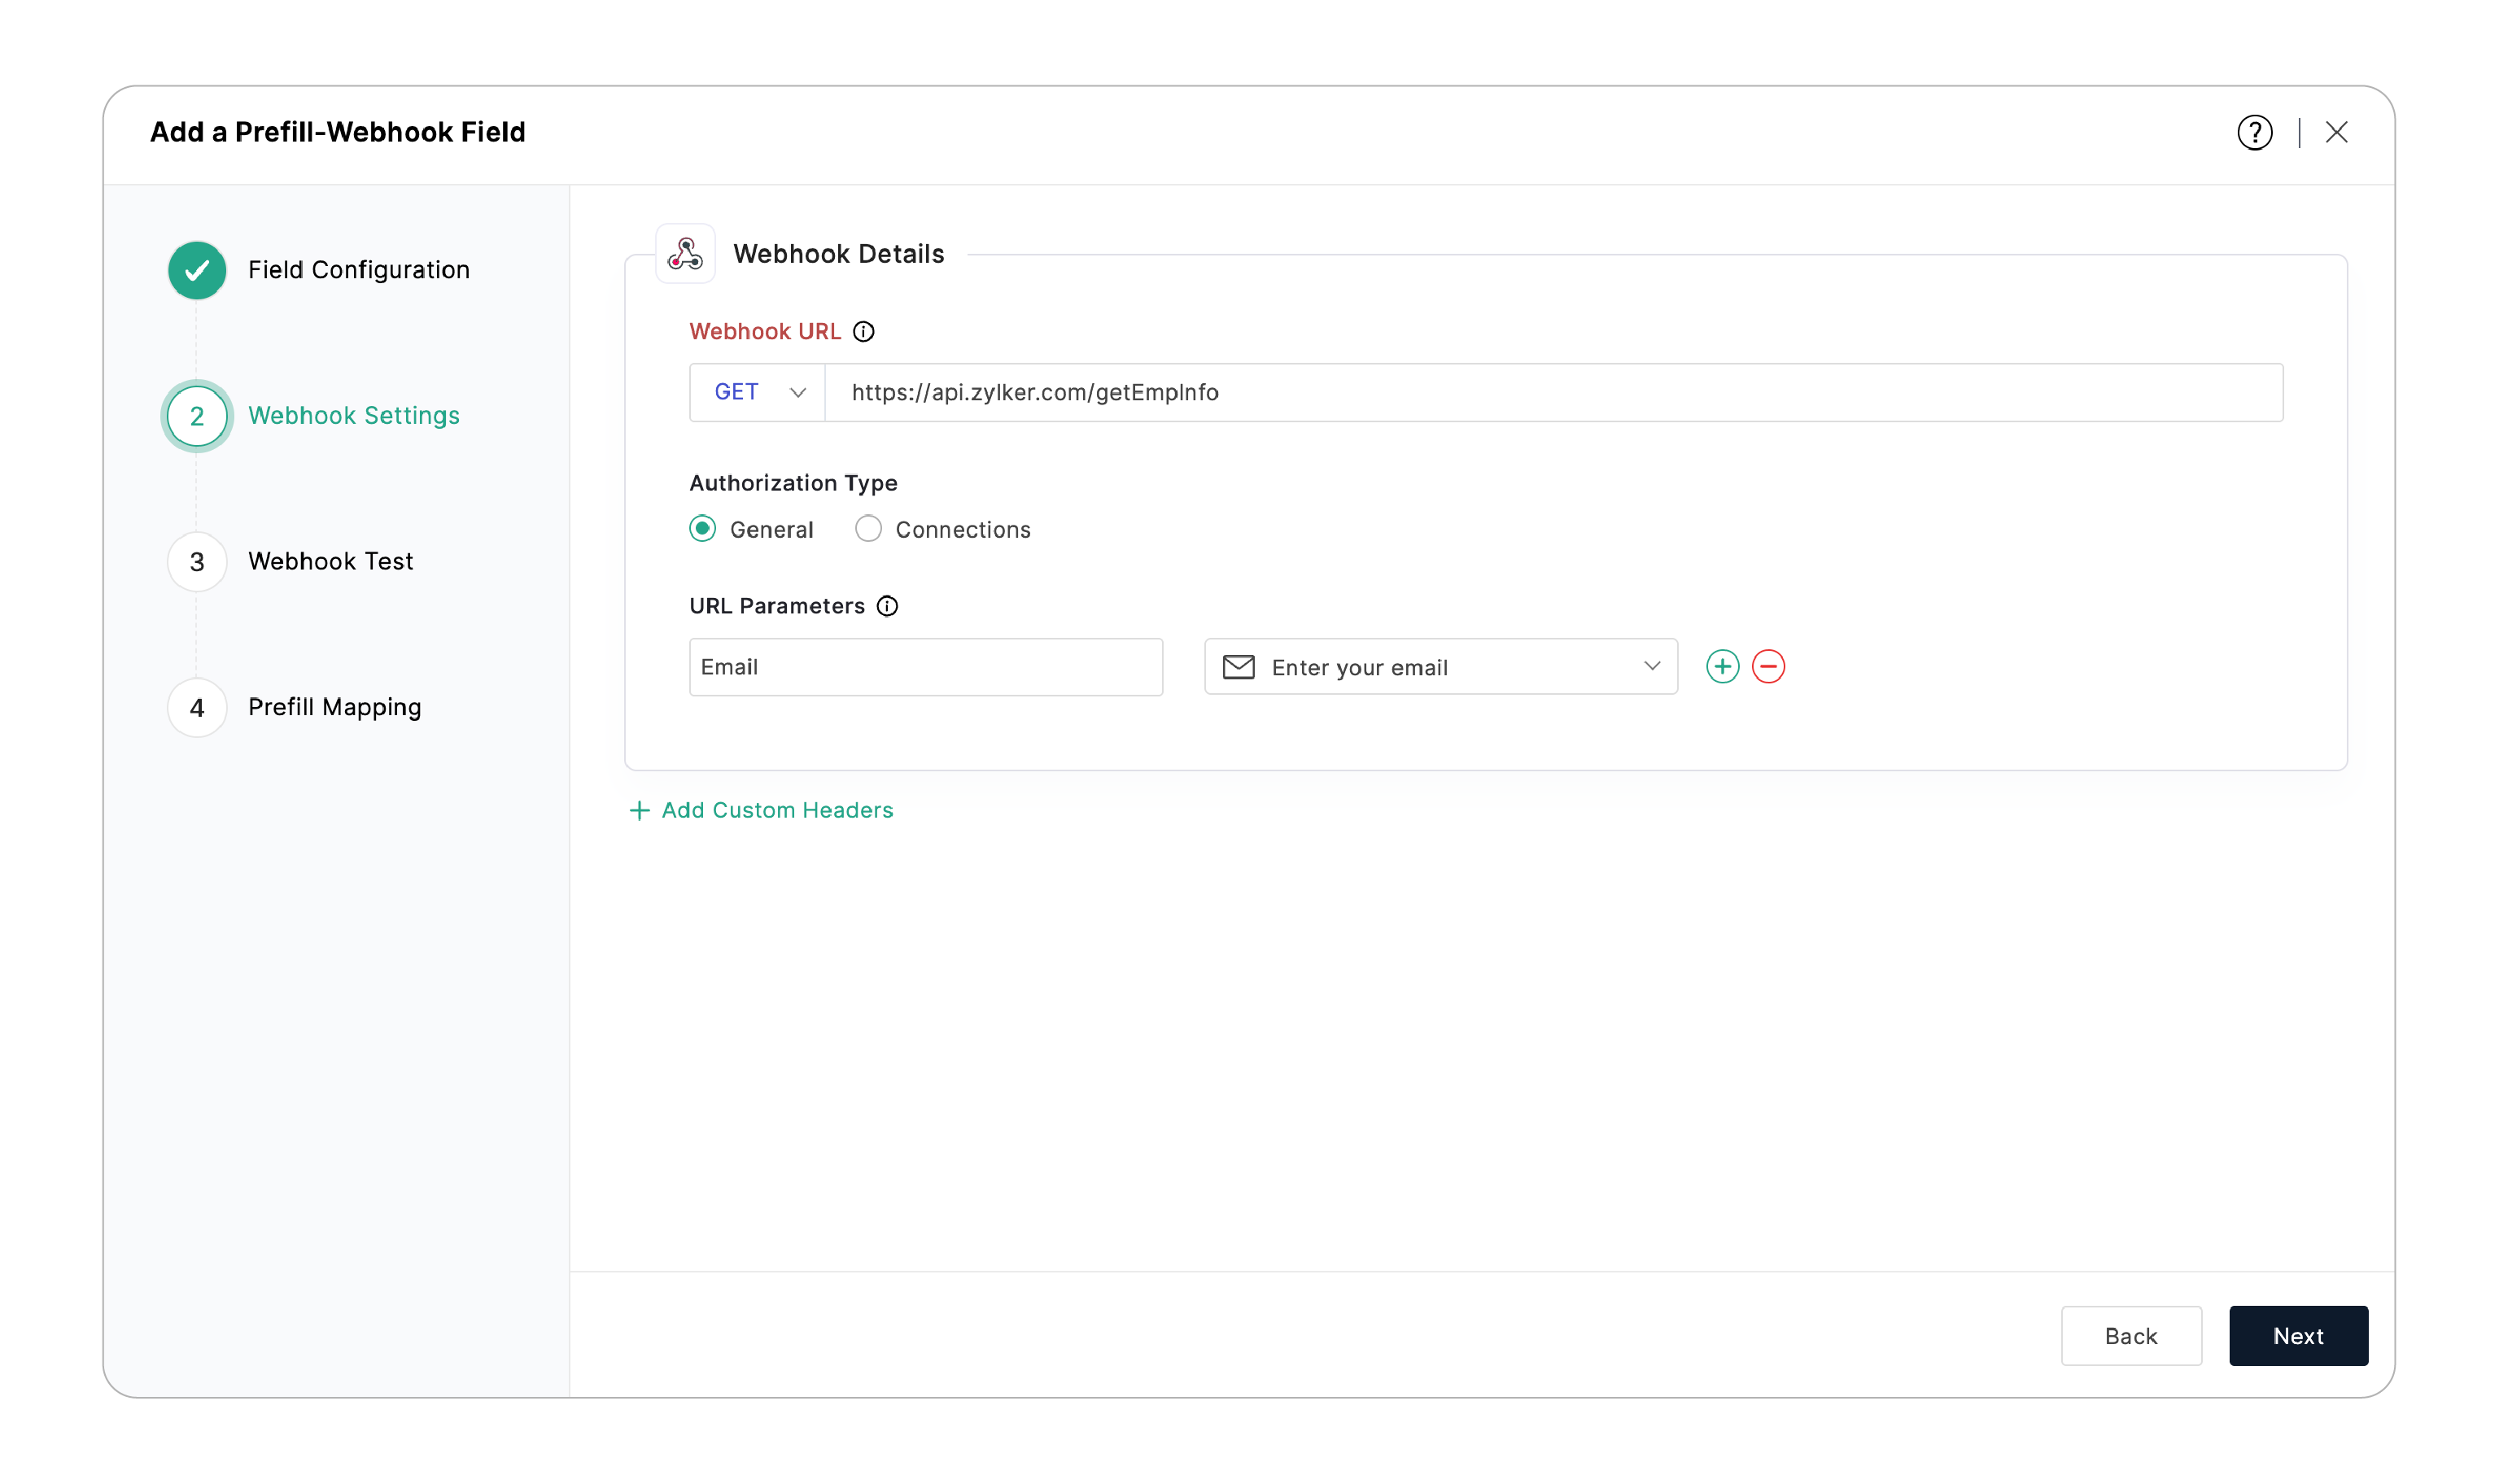
Task: Add another URL parameter row
Action: [1722, 666]
